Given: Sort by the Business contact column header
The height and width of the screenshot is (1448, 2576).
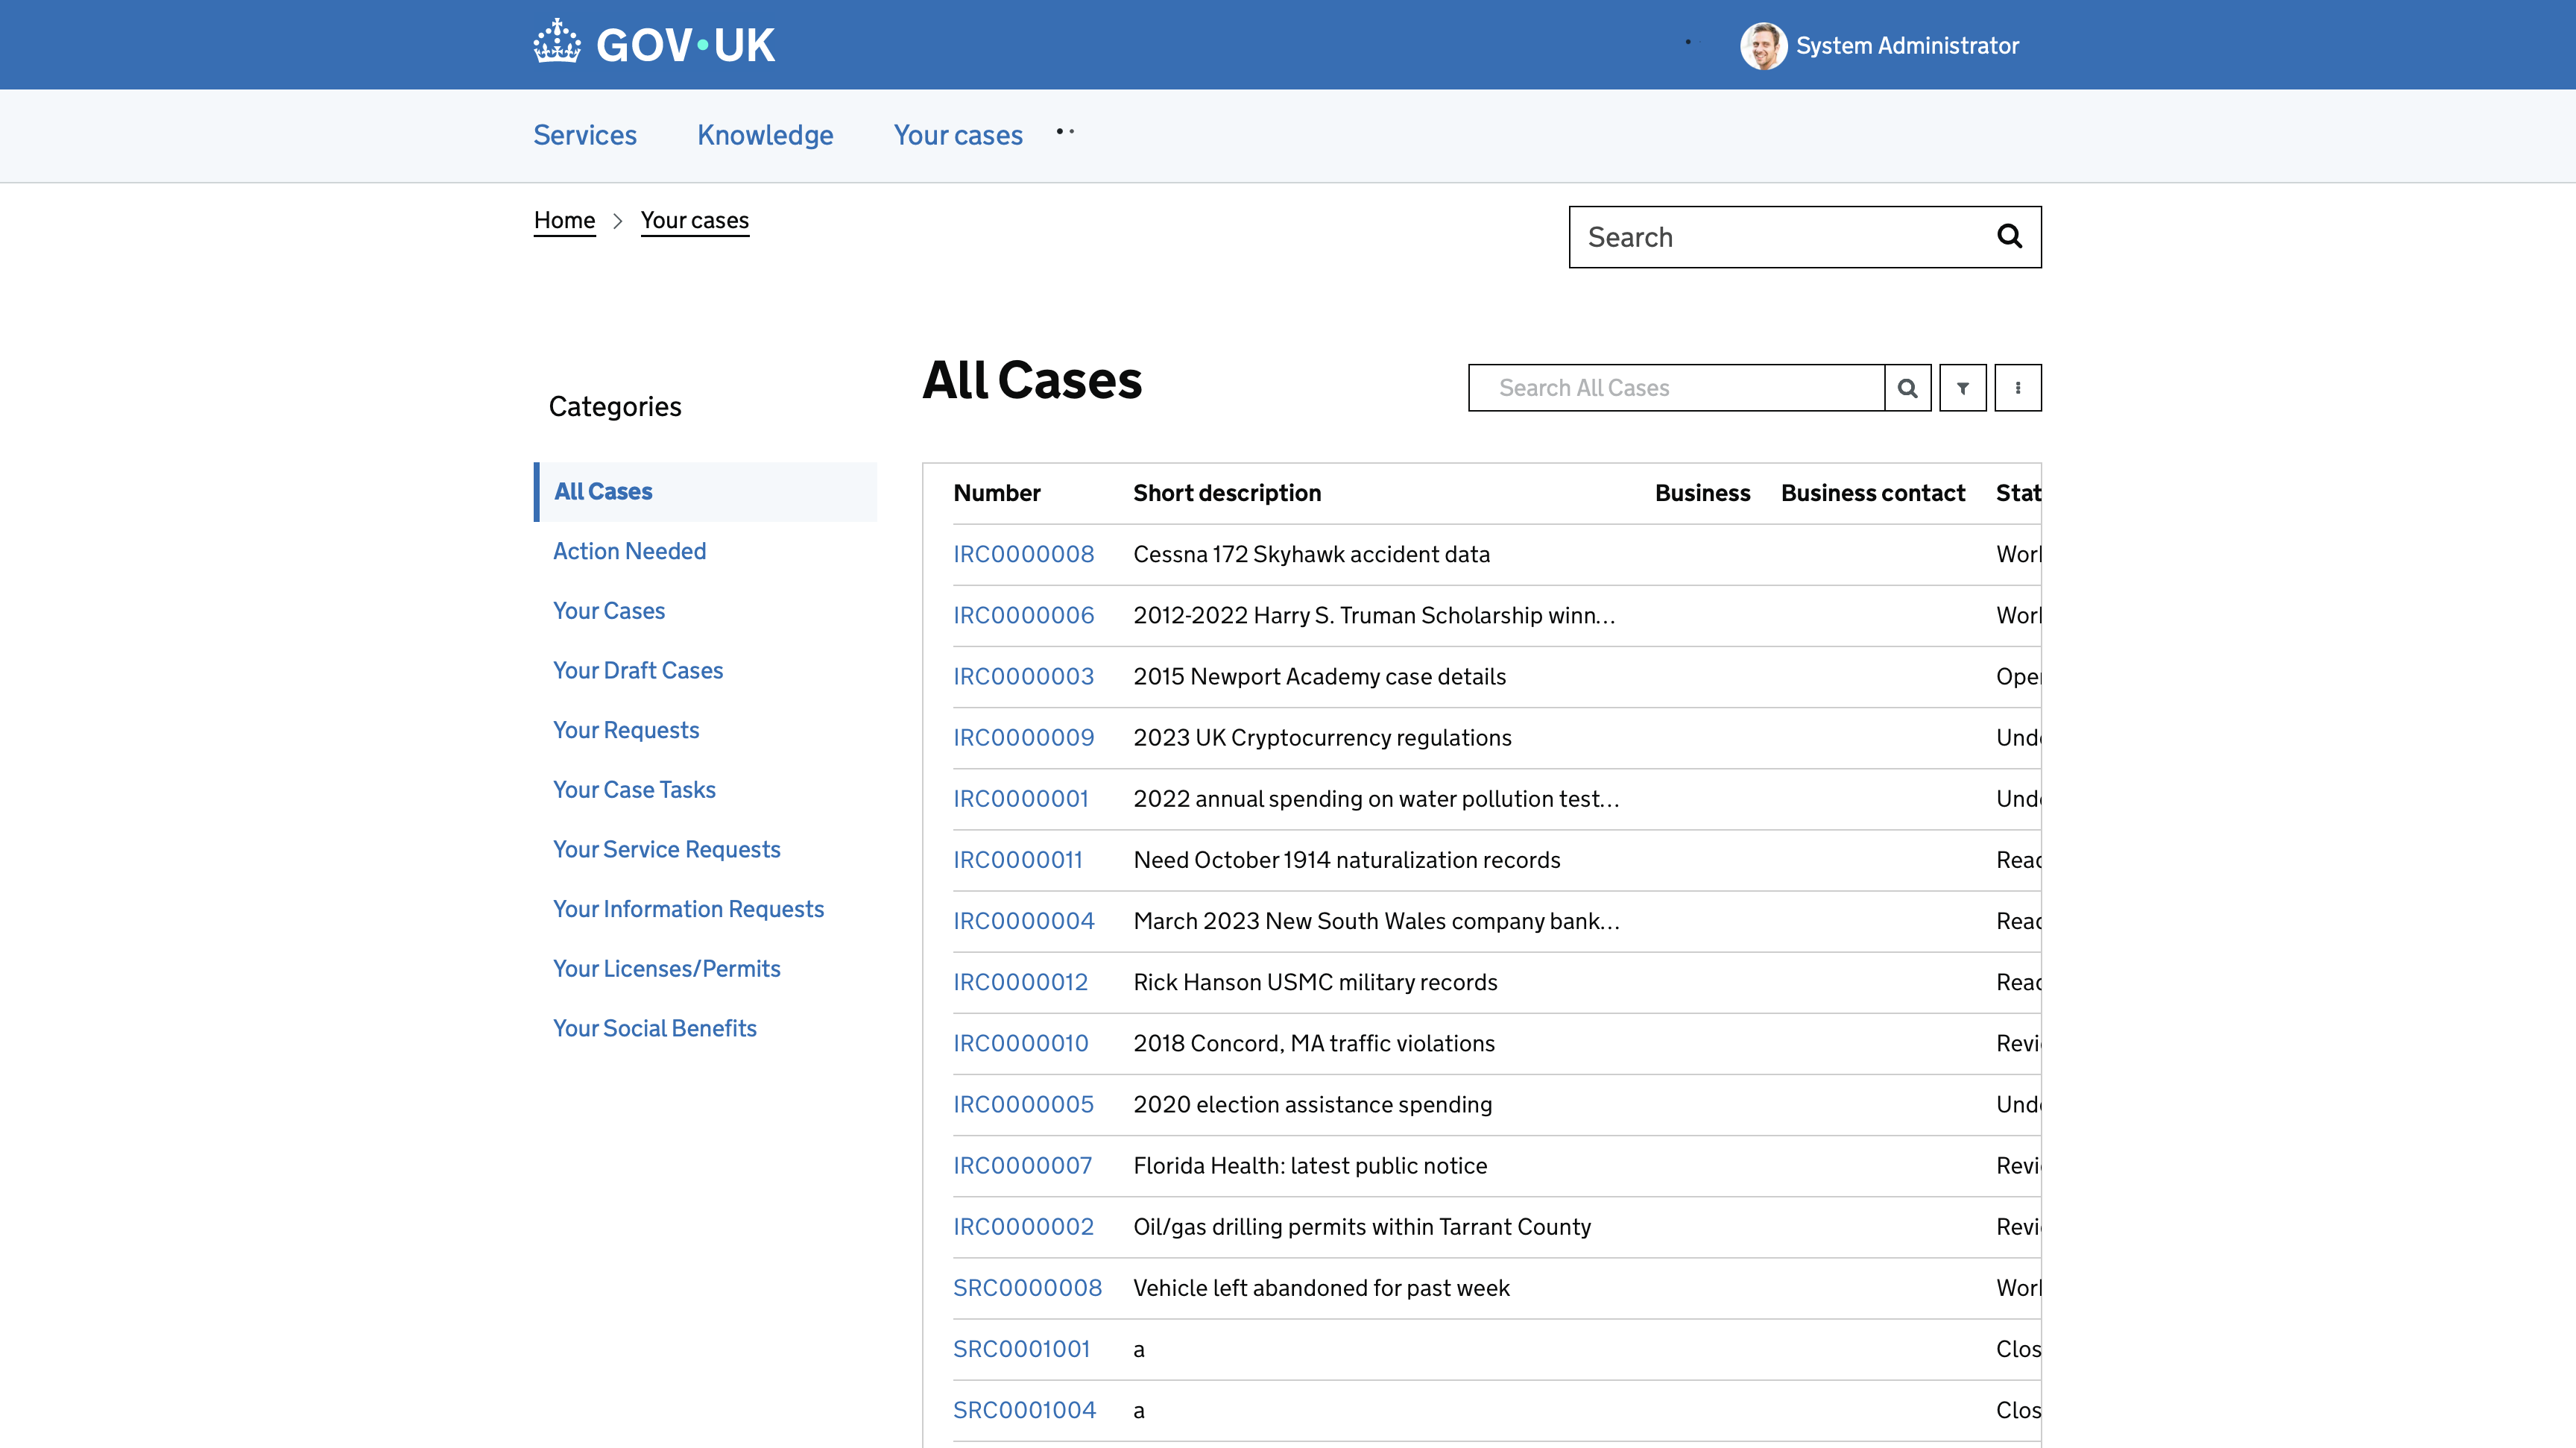Looking at the screenshot, I should pos(1872,493).
